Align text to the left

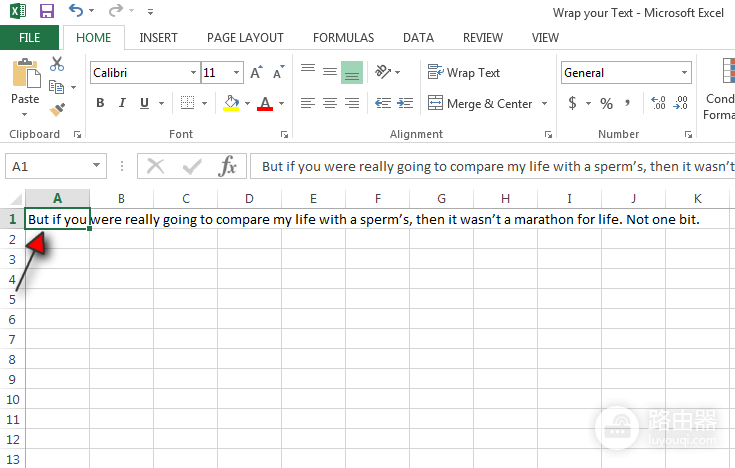(308, 103)
